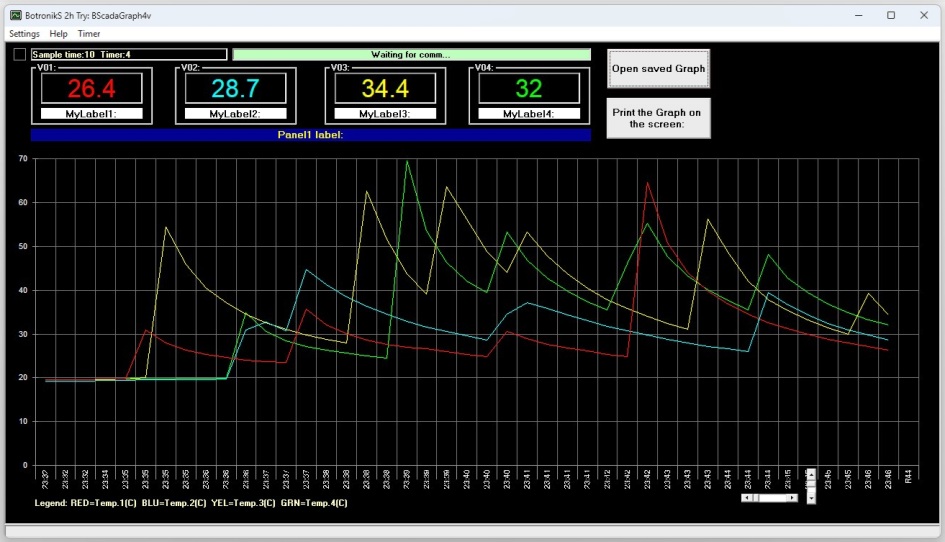Select the MyLabel2 text field

click(235, 113)
